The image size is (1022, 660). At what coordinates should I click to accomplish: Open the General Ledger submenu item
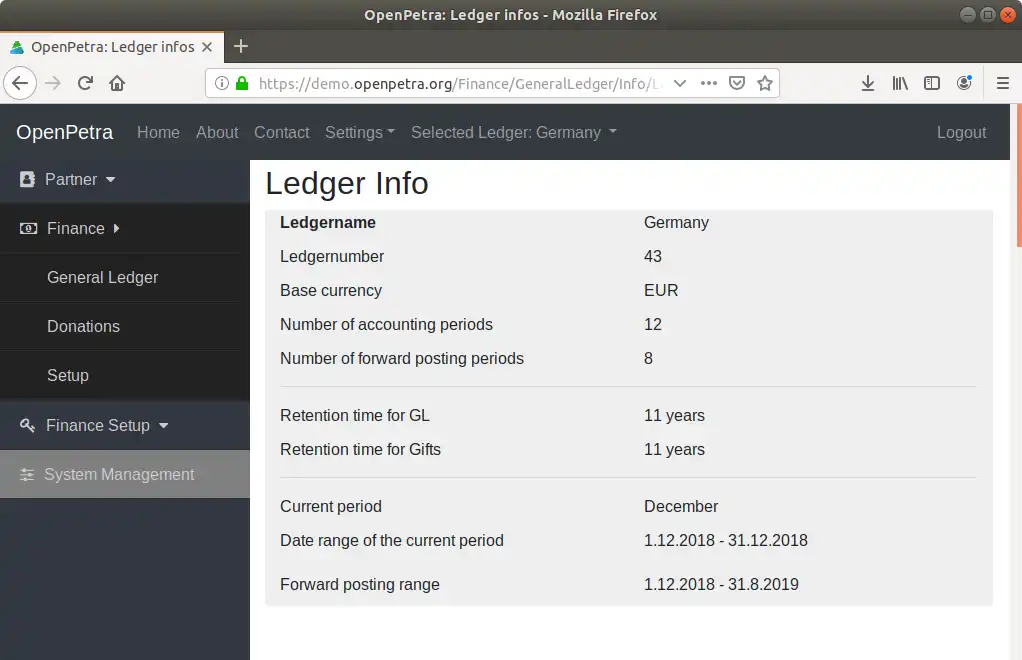[x=102, y=278]
